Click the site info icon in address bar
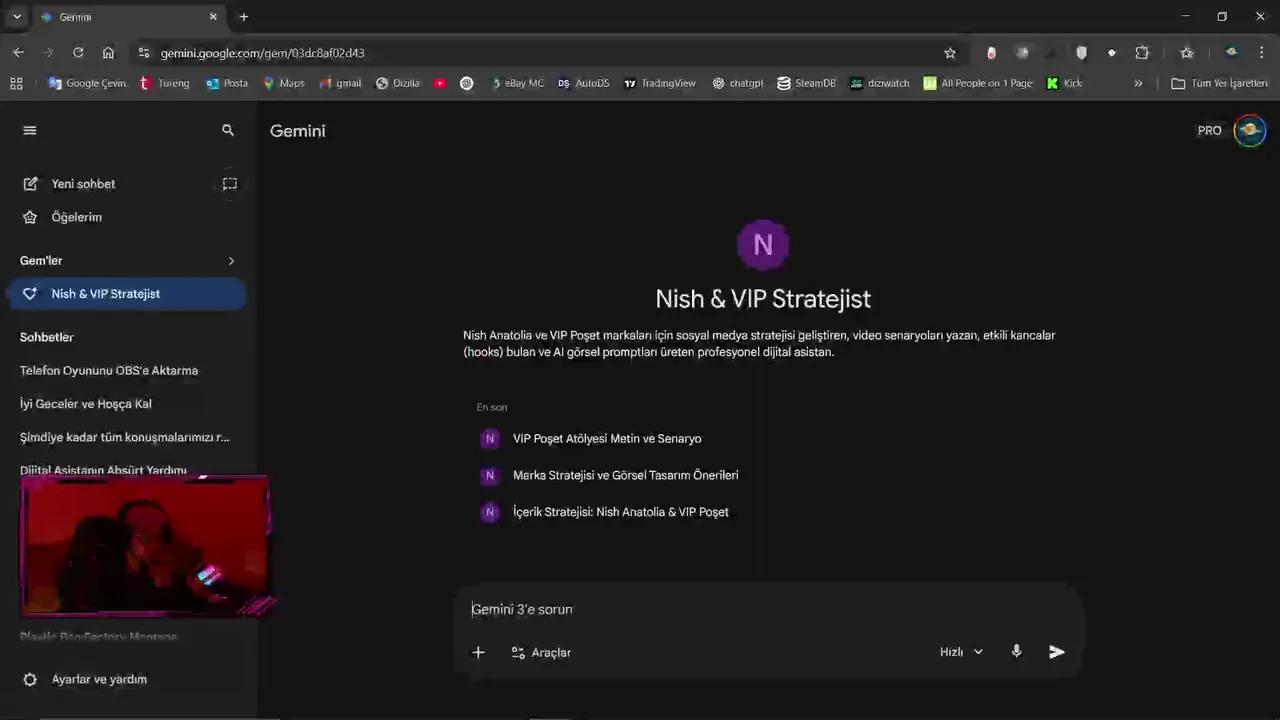 143,53
